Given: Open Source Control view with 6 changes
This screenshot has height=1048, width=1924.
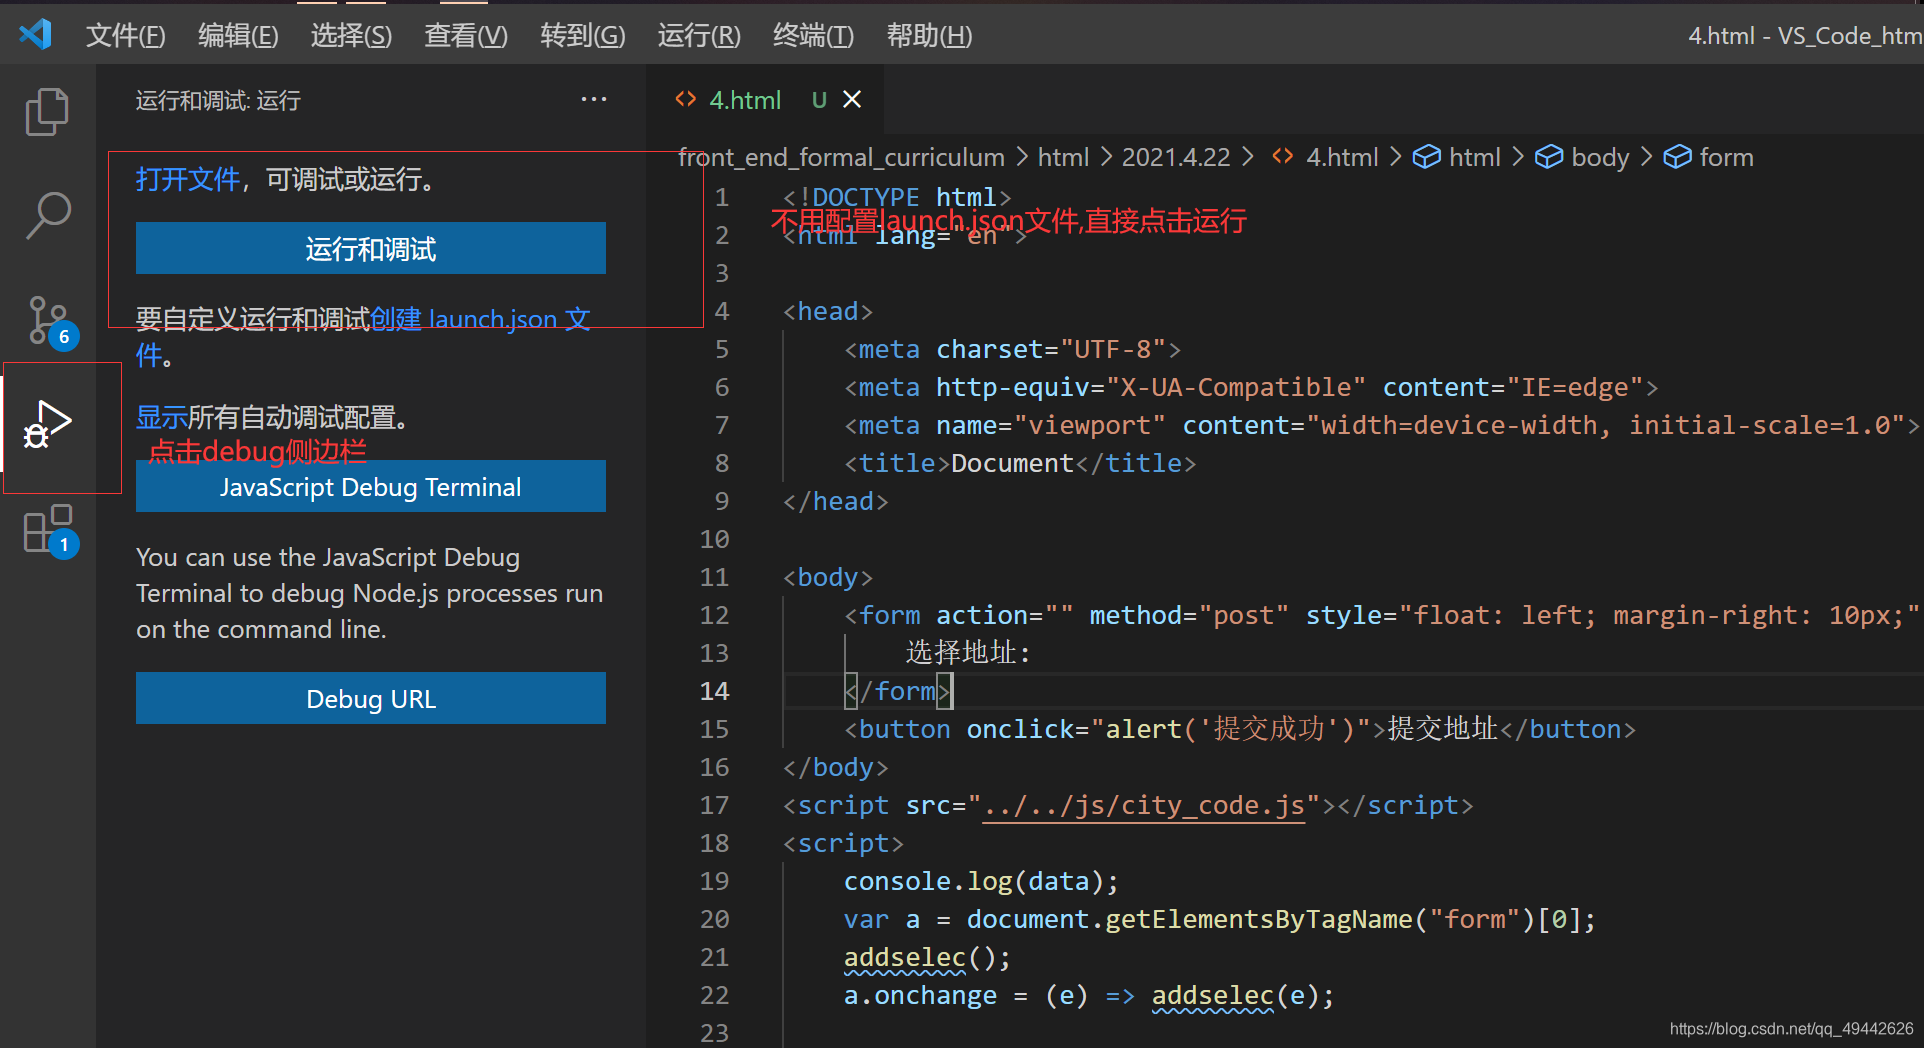Looking at the screenshot, I should 50,322.
